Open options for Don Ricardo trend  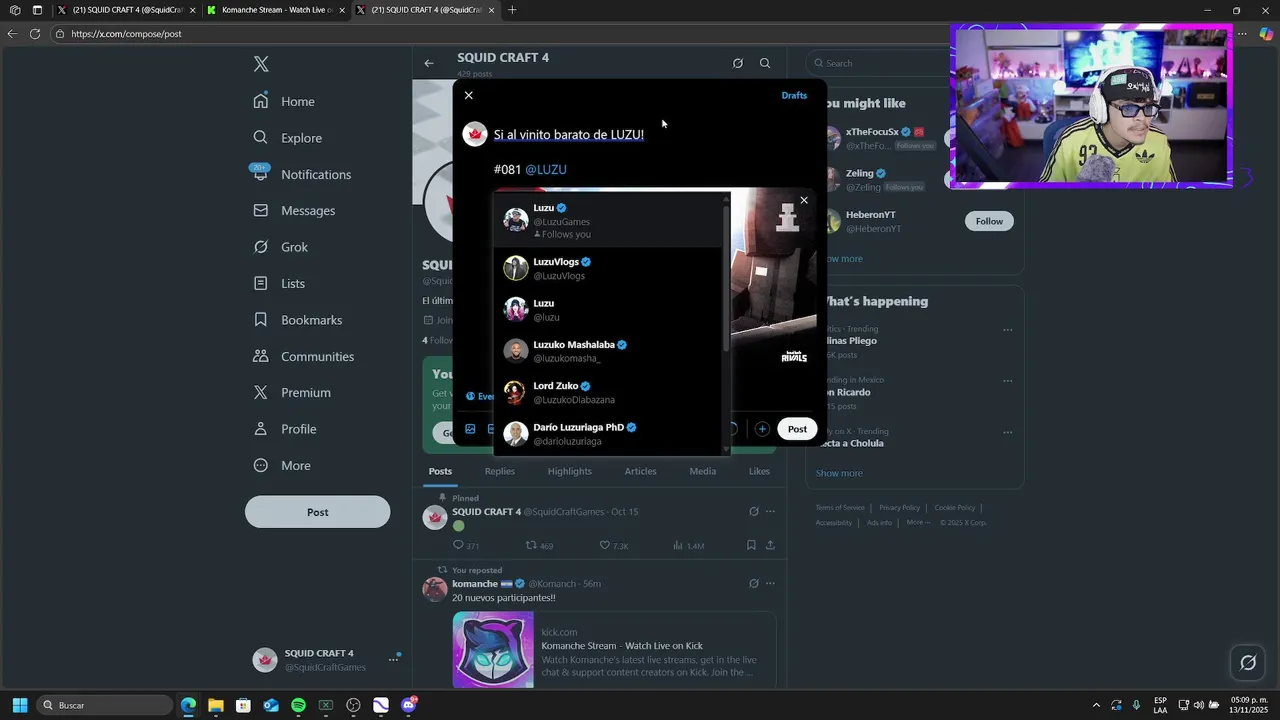[x=1007, y=380]
